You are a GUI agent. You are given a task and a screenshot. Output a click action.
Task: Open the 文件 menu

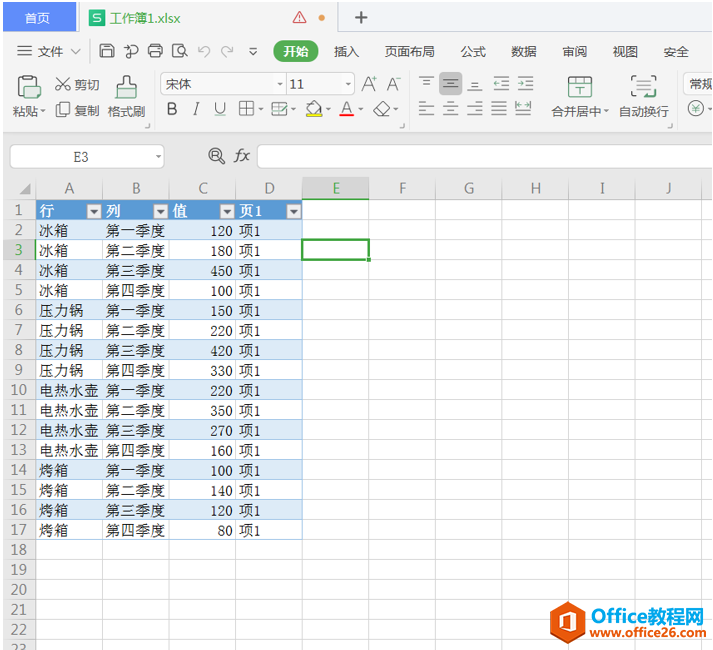pyautogui.click(x=49, y=51)
